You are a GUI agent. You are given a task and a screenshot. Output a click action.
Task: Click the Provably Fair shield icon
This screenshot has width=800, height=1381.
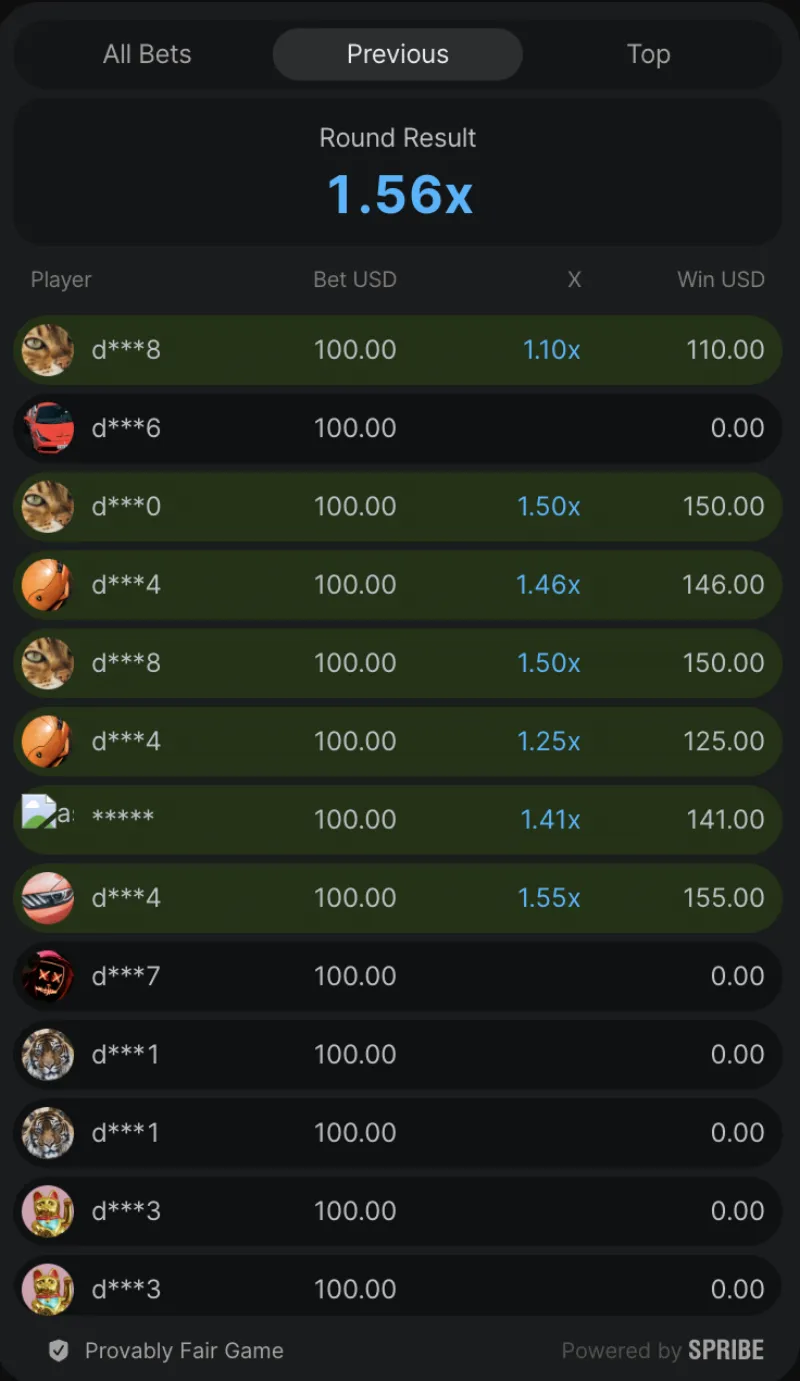pos(59,1351)
